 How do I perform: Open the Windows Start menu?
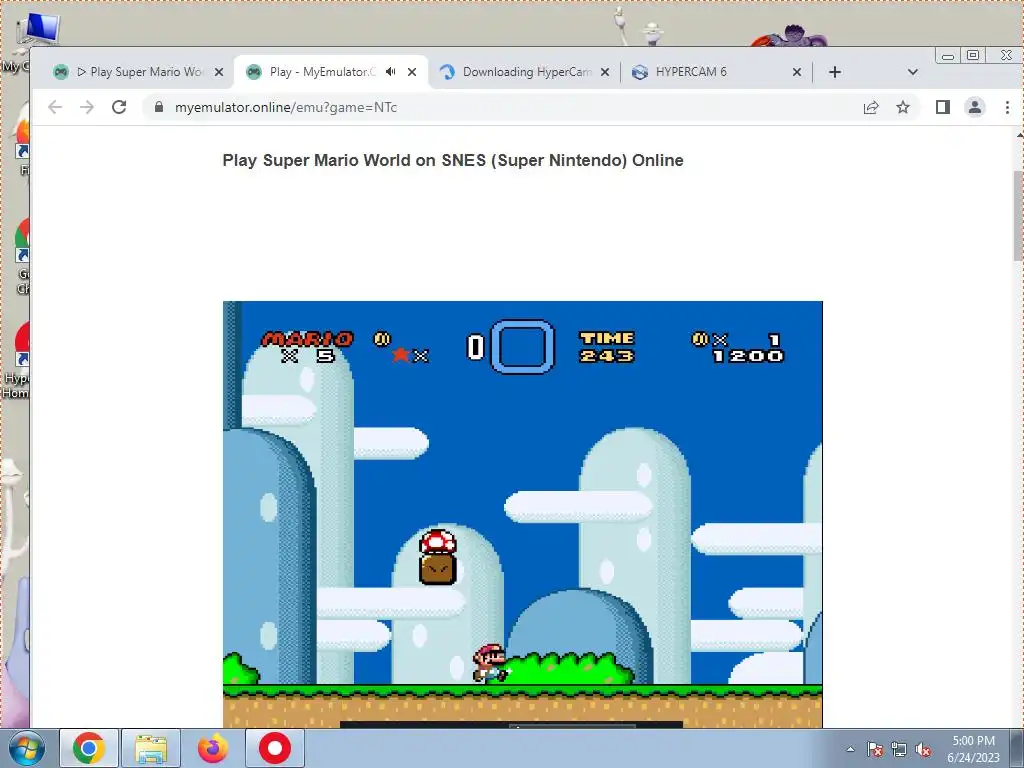pyautogui.click(x=27, y=748)
